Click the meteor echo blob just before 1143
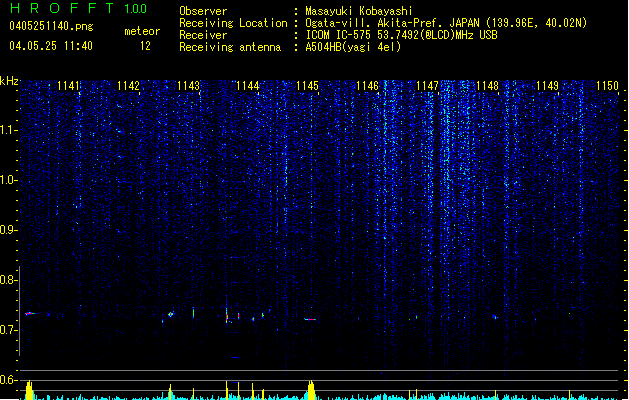Image resolution: width=629 pixels, height=400 pixels. (171, 314)
